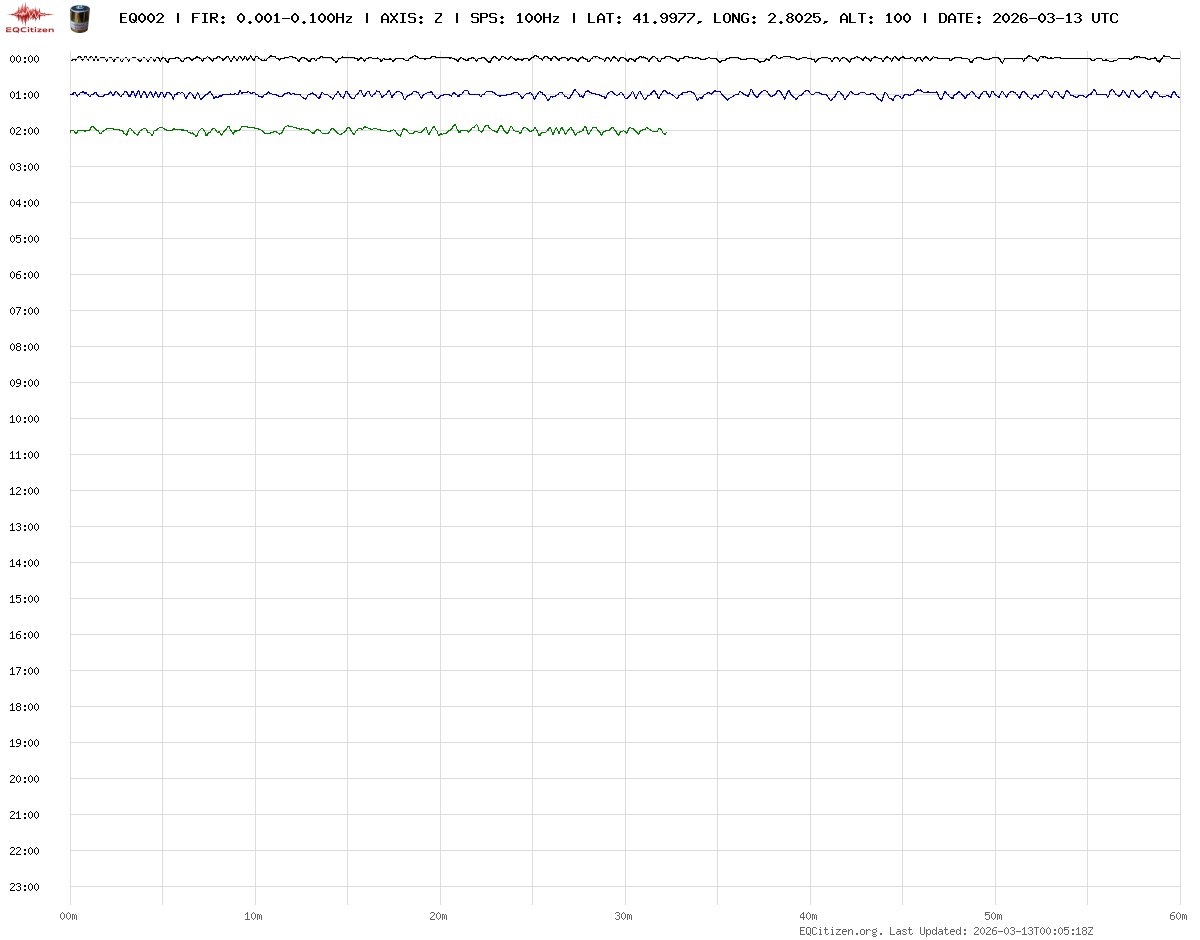This screenshot has height=940, width=1200.
Task: Click the 50m mark on the time axis
Action: pyautogui.click(x=994, y=916)
